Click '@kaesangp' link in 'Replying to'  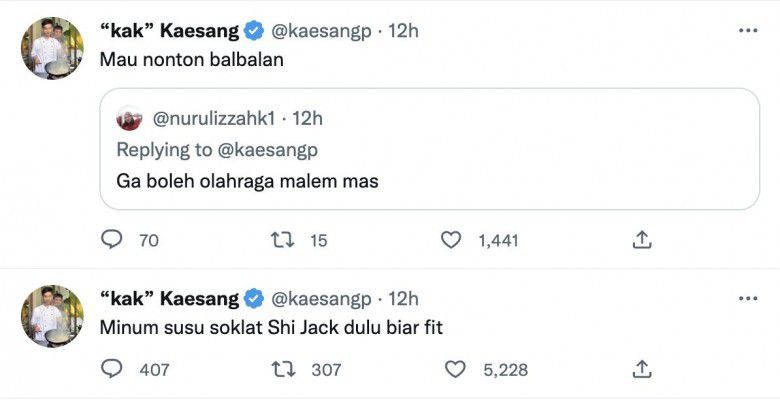[267, 150]
